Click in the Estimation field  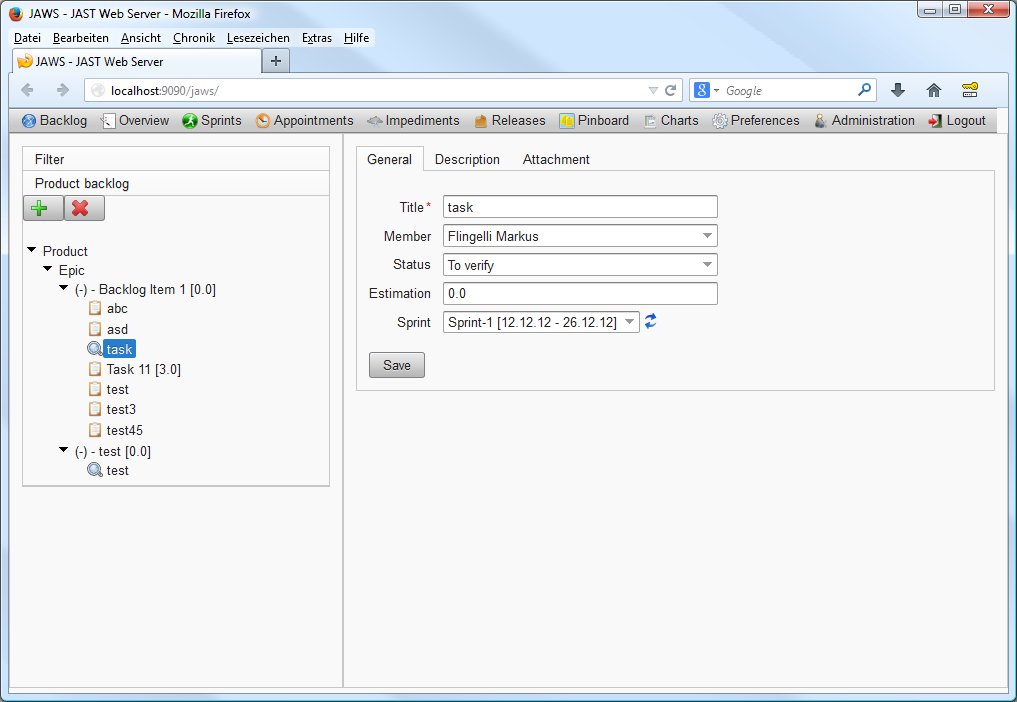pos(580,293)
